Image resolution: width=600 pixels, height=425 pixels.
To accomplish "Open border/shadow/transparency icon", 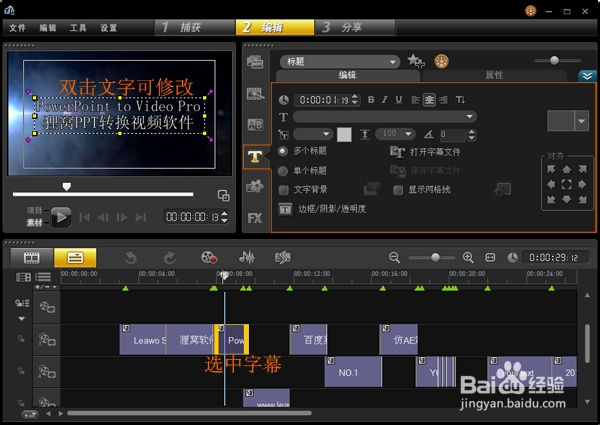I will tap(285, 209).
